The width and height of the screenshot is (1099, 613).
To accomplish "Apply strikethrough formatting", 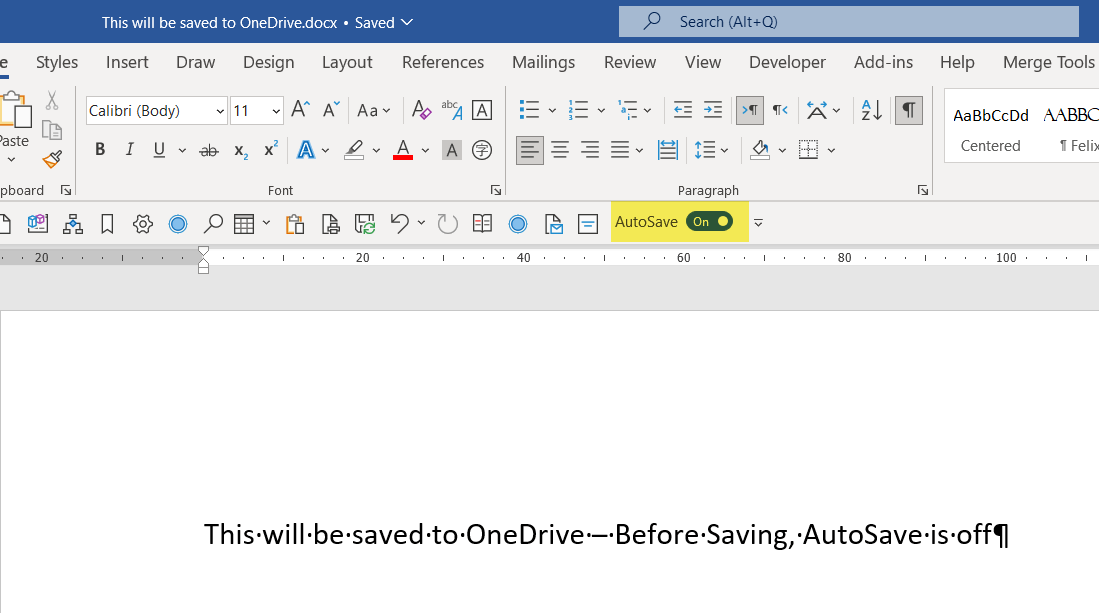I will click(x=209, y=150).
